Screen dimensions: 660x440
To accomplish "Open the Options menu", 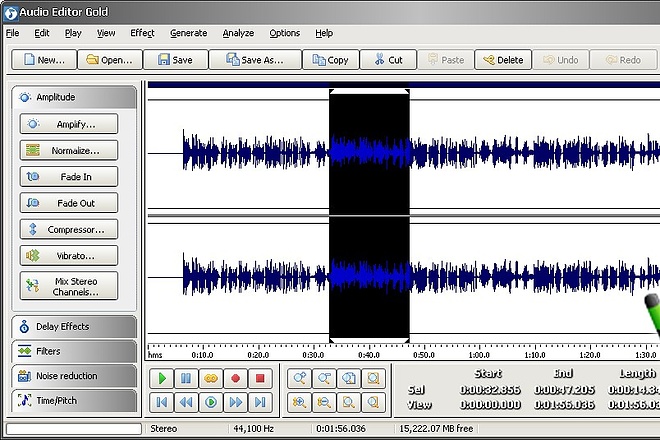I will pos(285,33).
